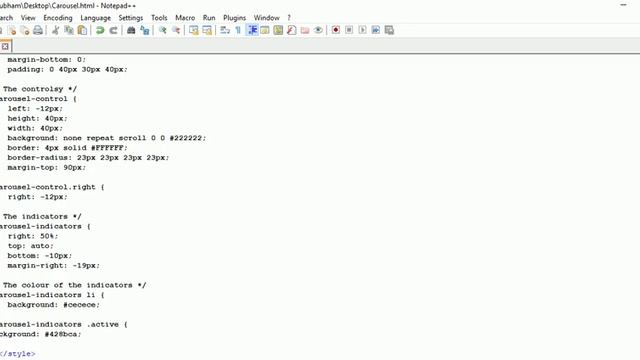Click the comment 'The colour of the indicators */'
640x360 pixels.
click(x=74, y=285)
